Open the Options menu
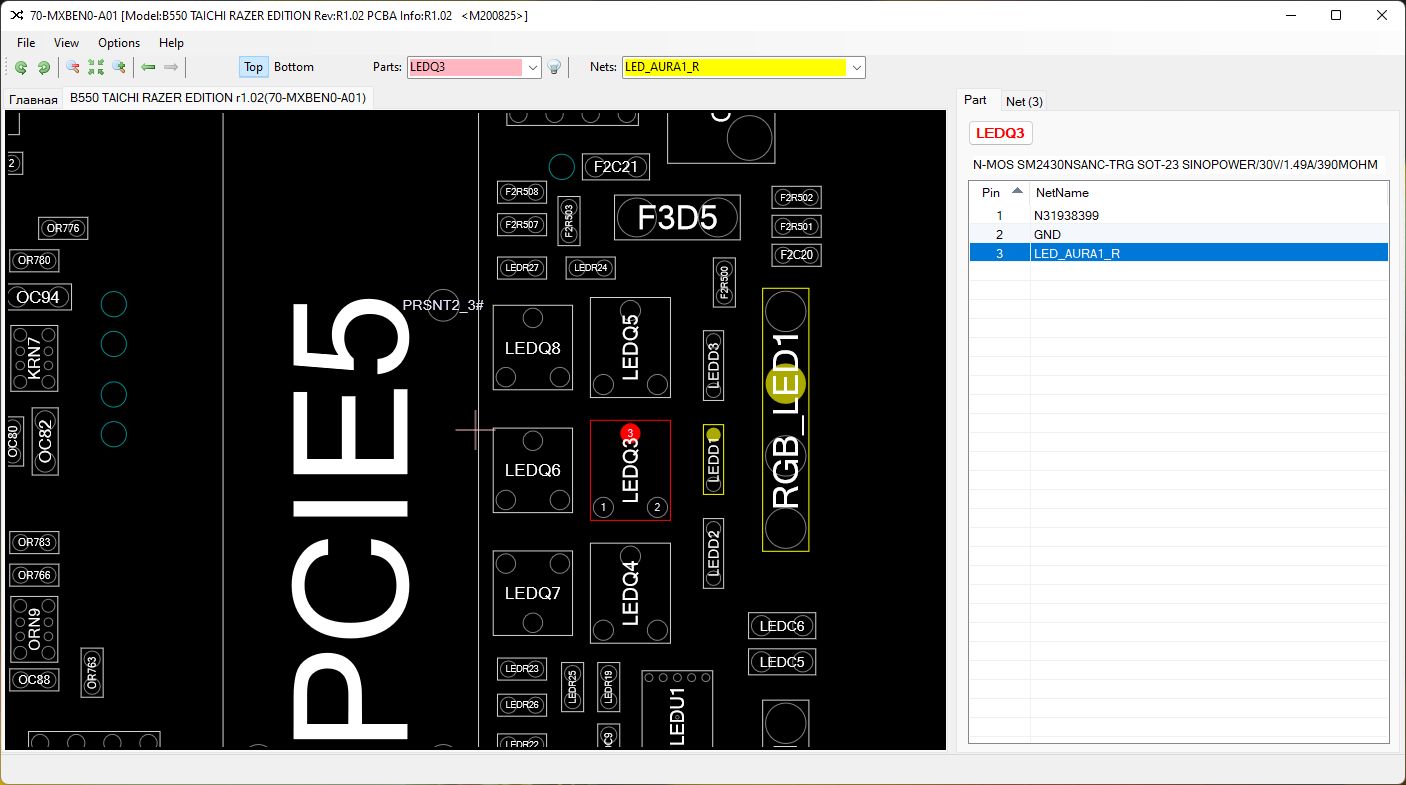The height and width of the screenshot is (785, 1406). coord(119,43)
